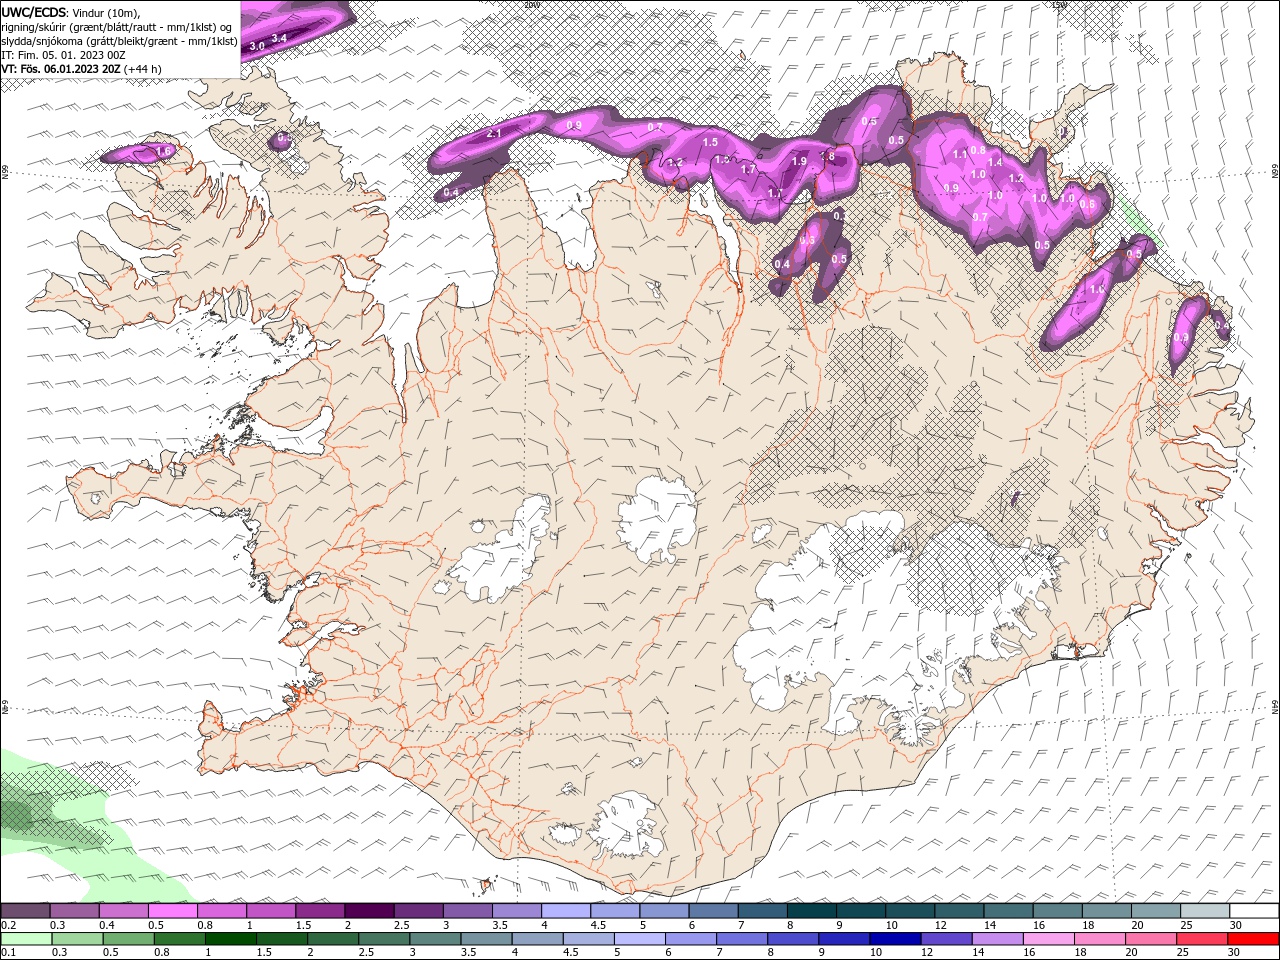Viewport: 1280px width, 960px height.
Task: Select the dark purple 2 swatch in the upper legend
Action: [368, 911]
